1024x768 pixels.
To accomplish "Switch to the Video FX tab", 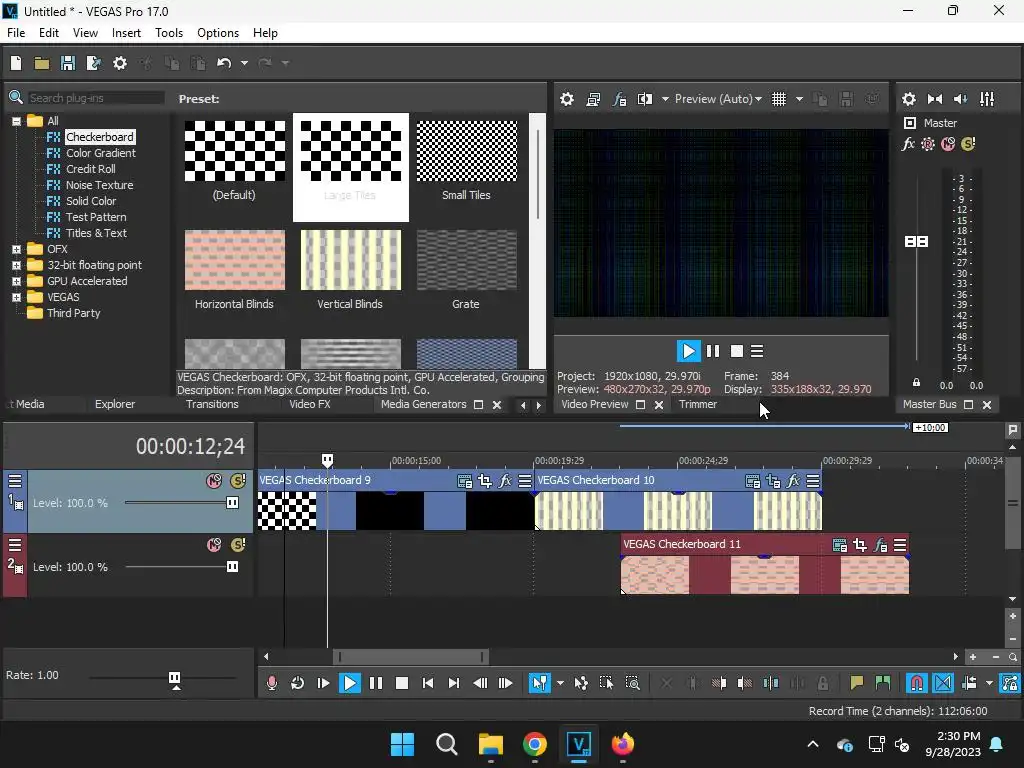I will point(310,404).
